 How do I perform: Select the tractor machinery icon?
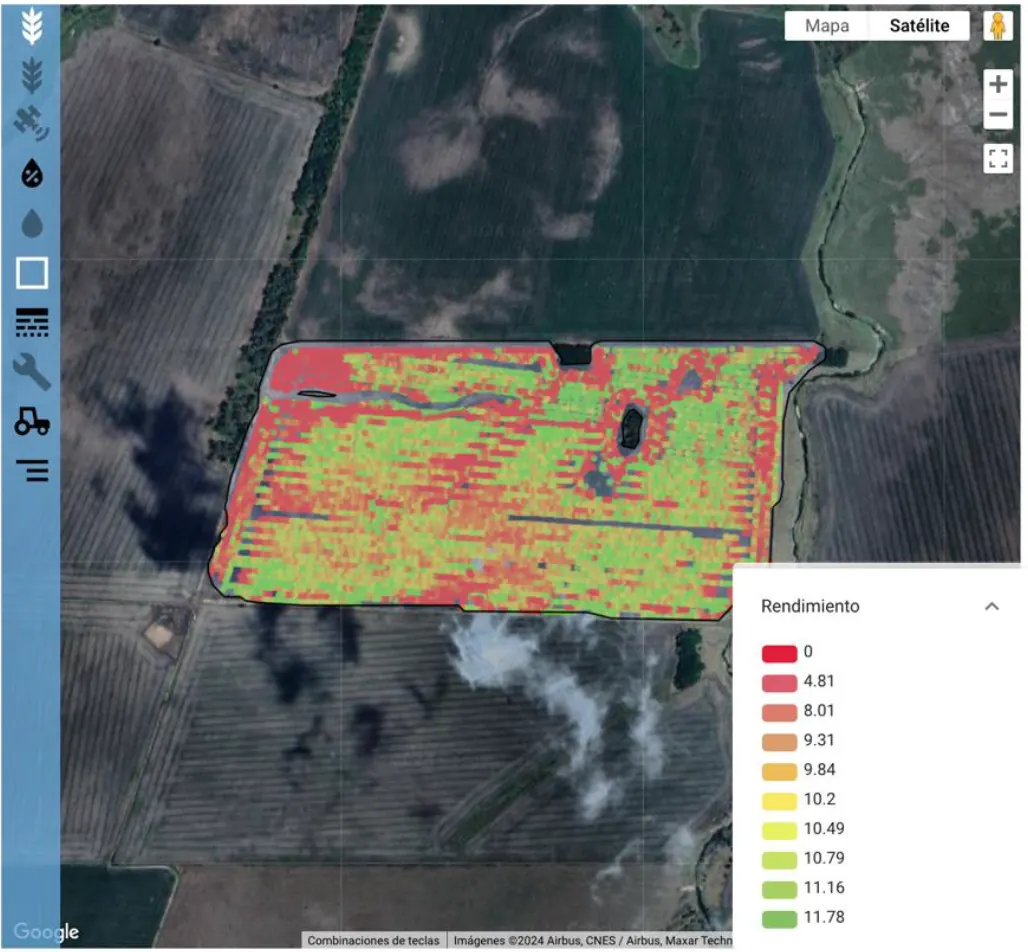click(x=31, y=421)
